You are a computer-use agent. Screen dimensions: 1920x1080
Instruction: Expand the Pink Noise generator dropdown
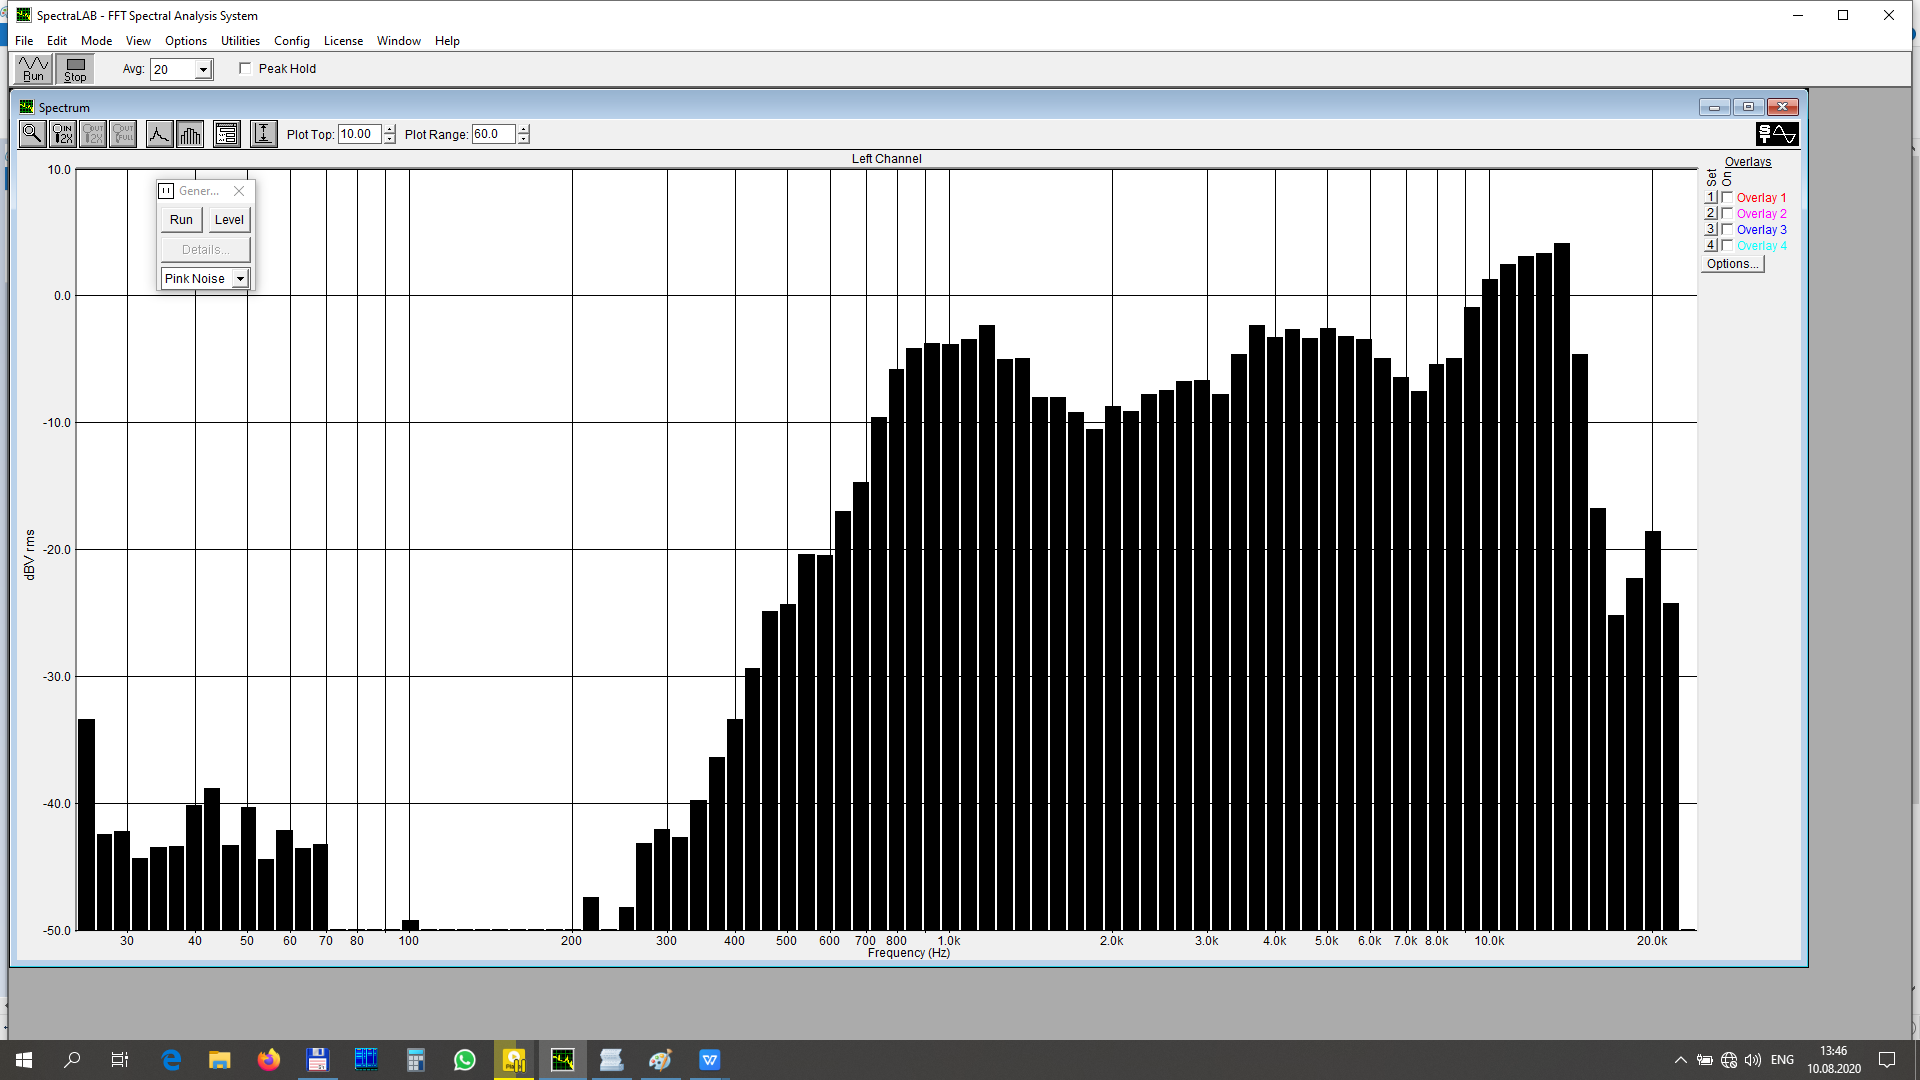[240, 279]
